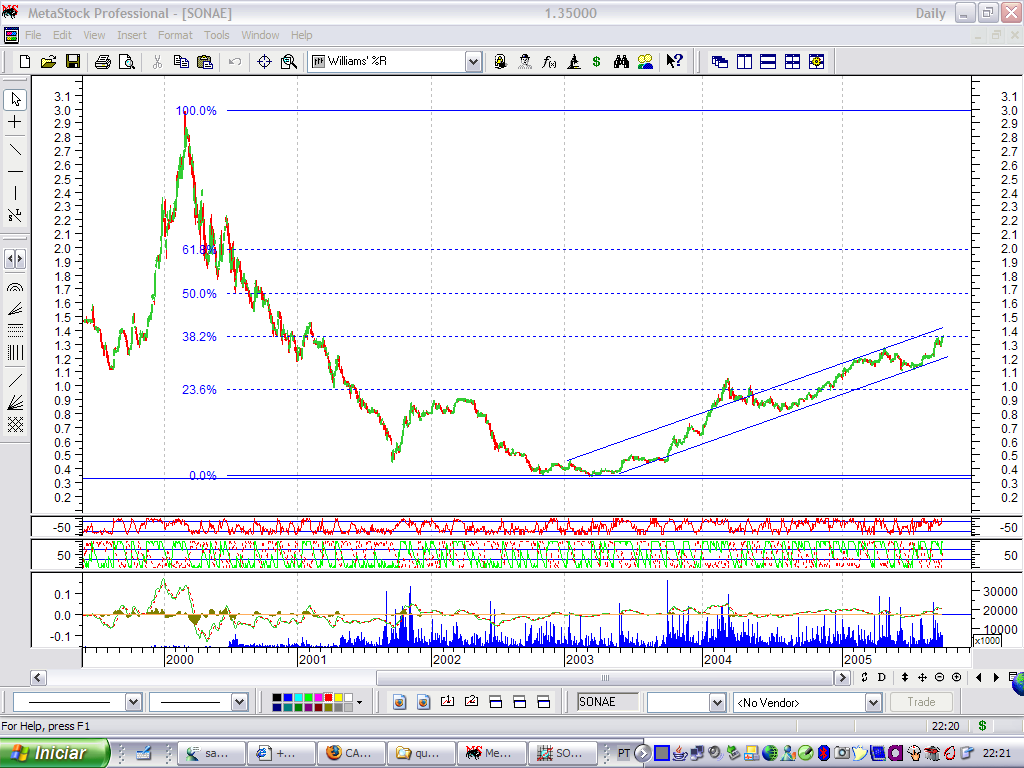Click the horizontal scrollbar right arrow
The image size is (1024, 768).
(842, 678)
